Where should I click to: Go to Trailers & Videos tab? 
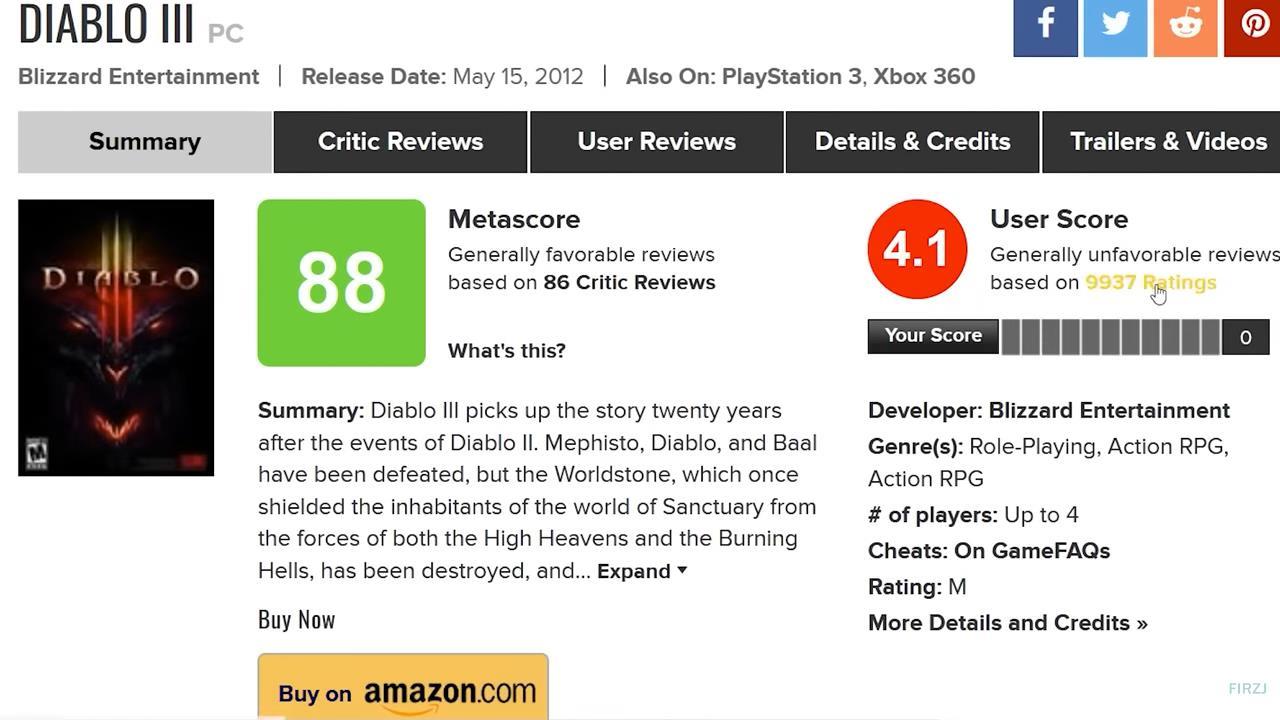[x=1161, y=142]
